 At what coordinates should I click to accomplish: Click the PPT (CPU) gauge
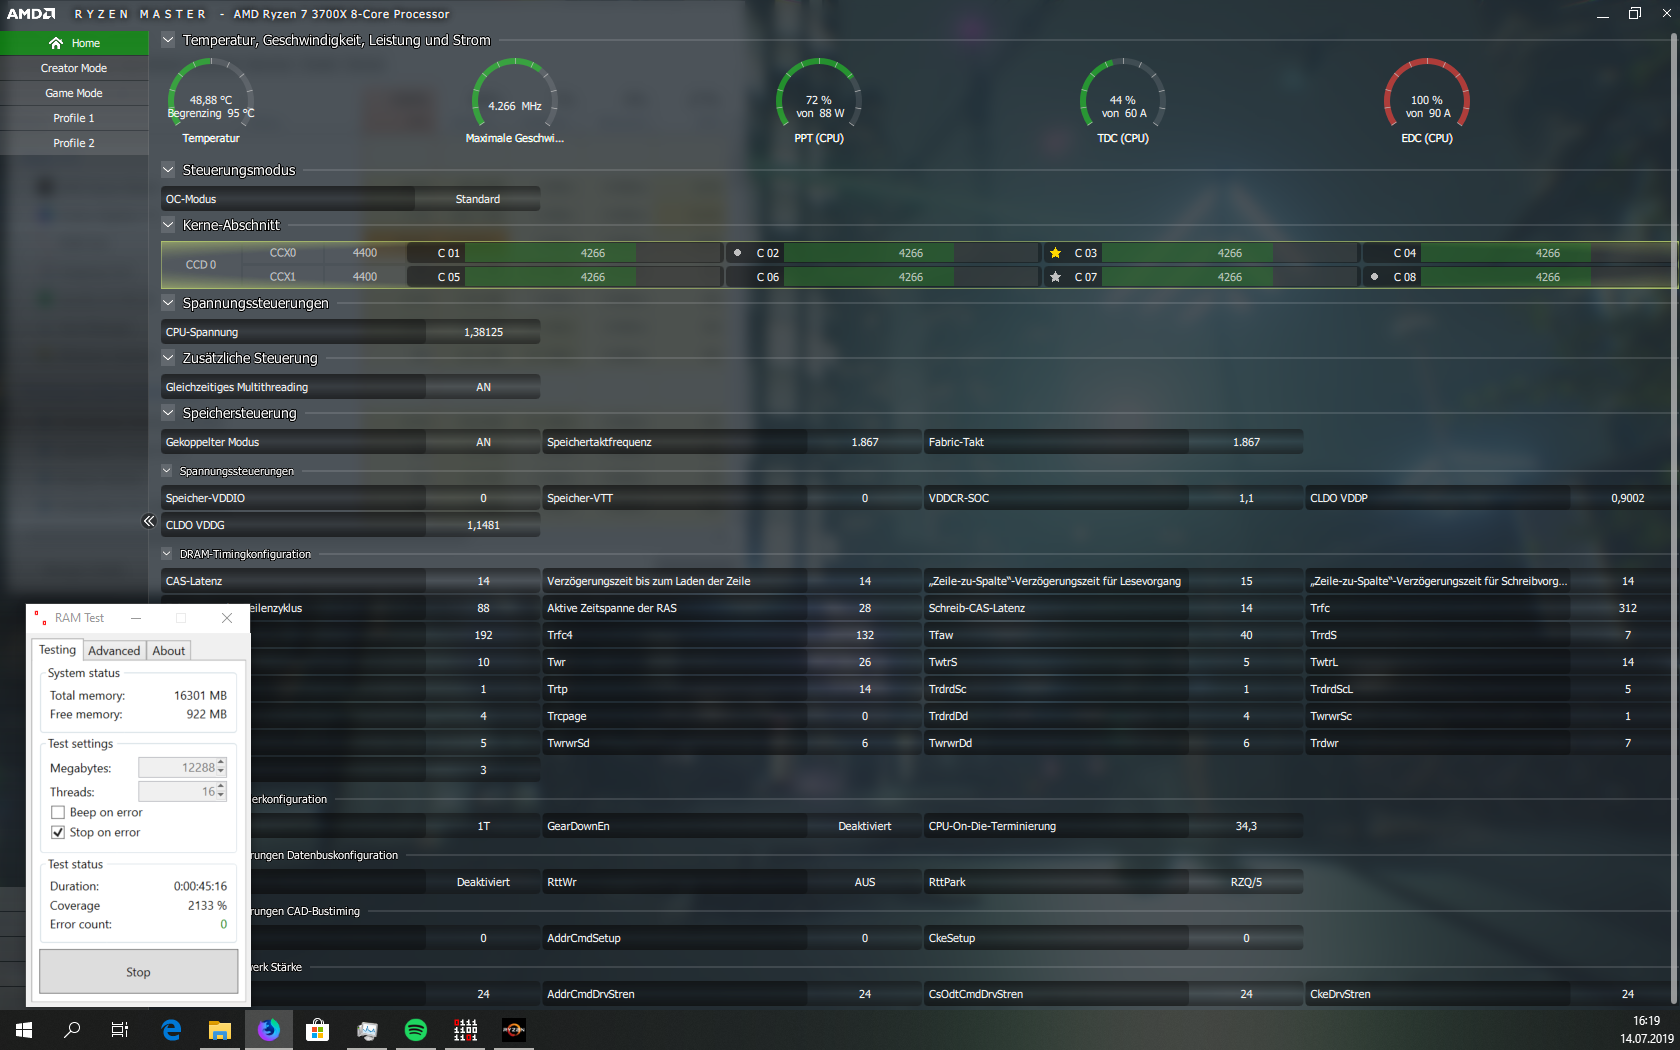pos(819,100)
